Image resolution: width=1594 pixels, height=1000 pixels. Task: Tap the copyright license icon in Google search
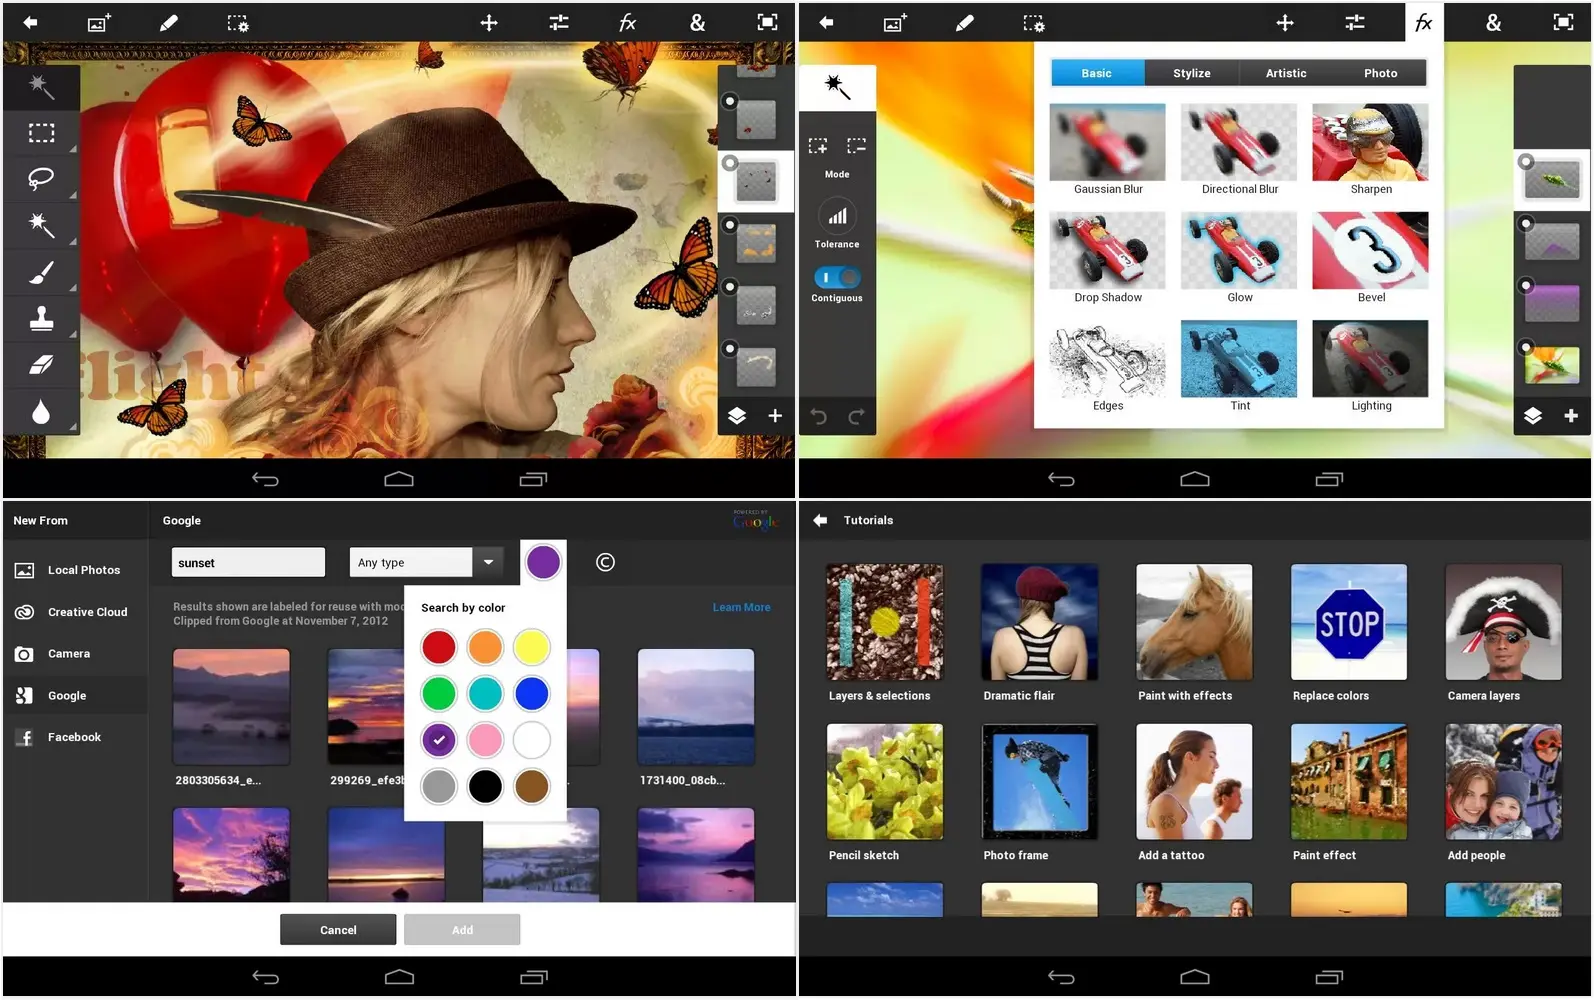pos(605,562)
